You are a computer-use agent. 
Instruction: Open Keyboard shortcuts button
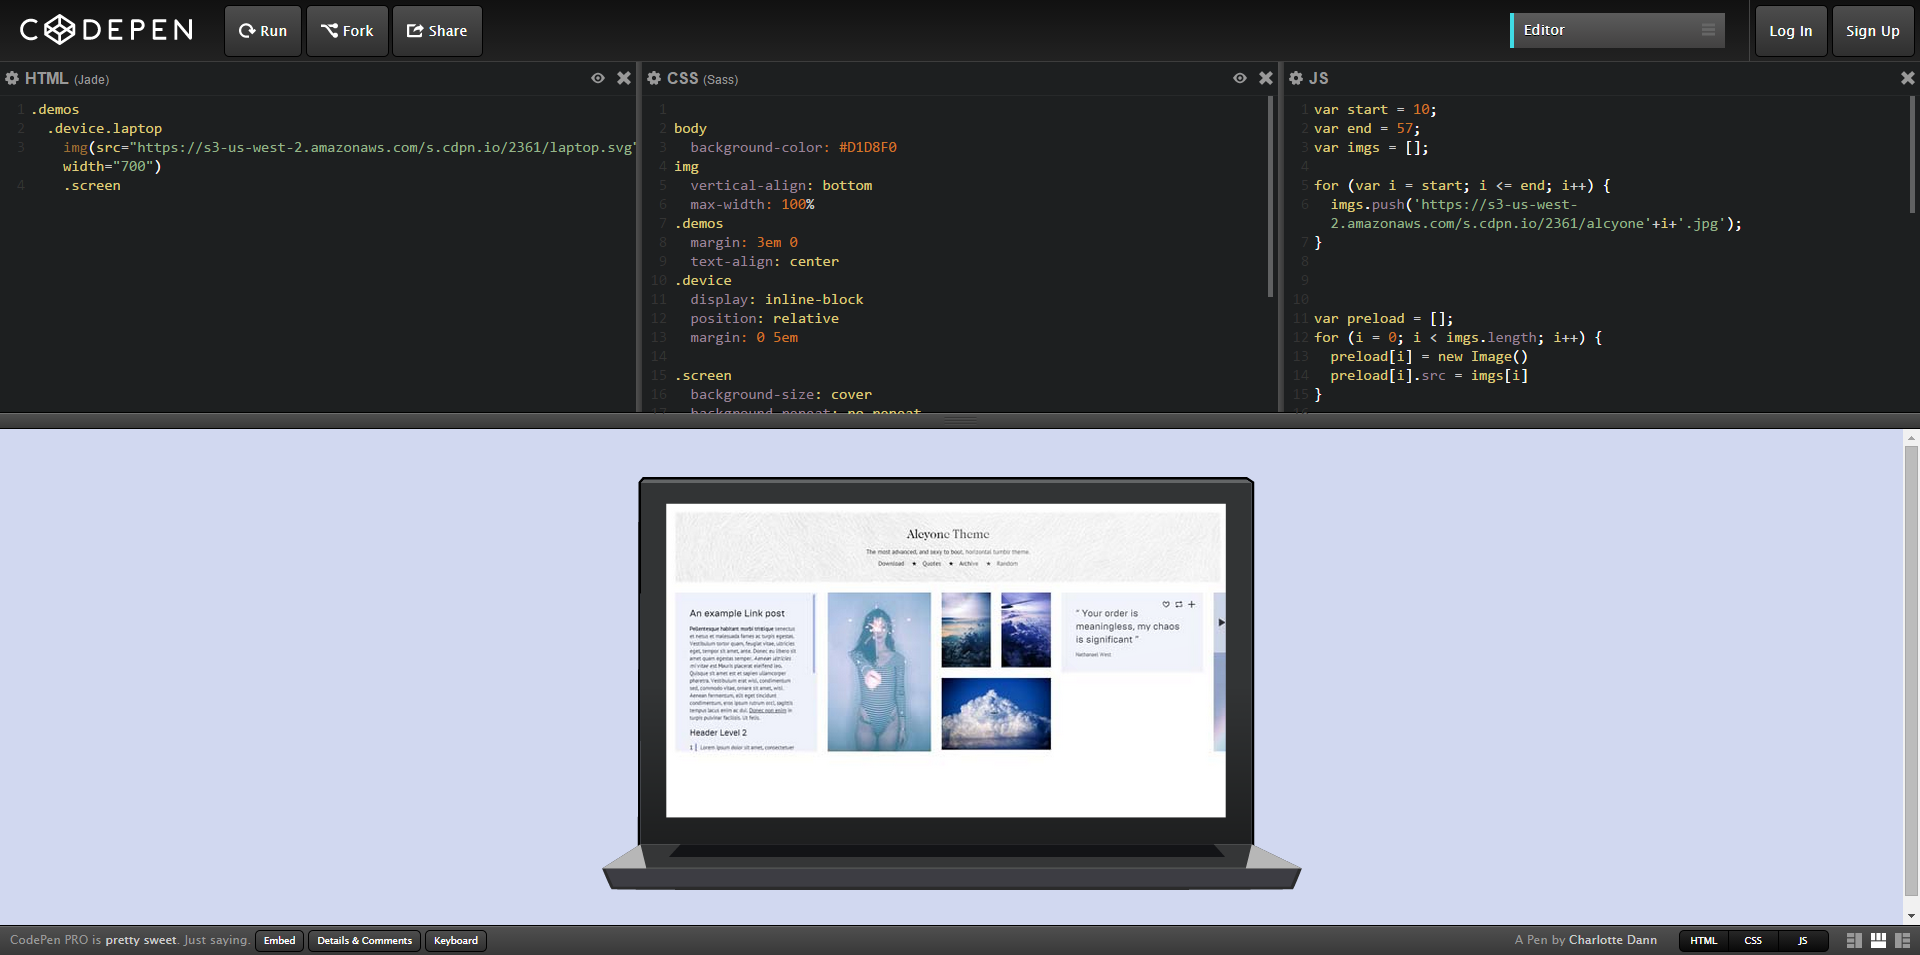[456, 940]
